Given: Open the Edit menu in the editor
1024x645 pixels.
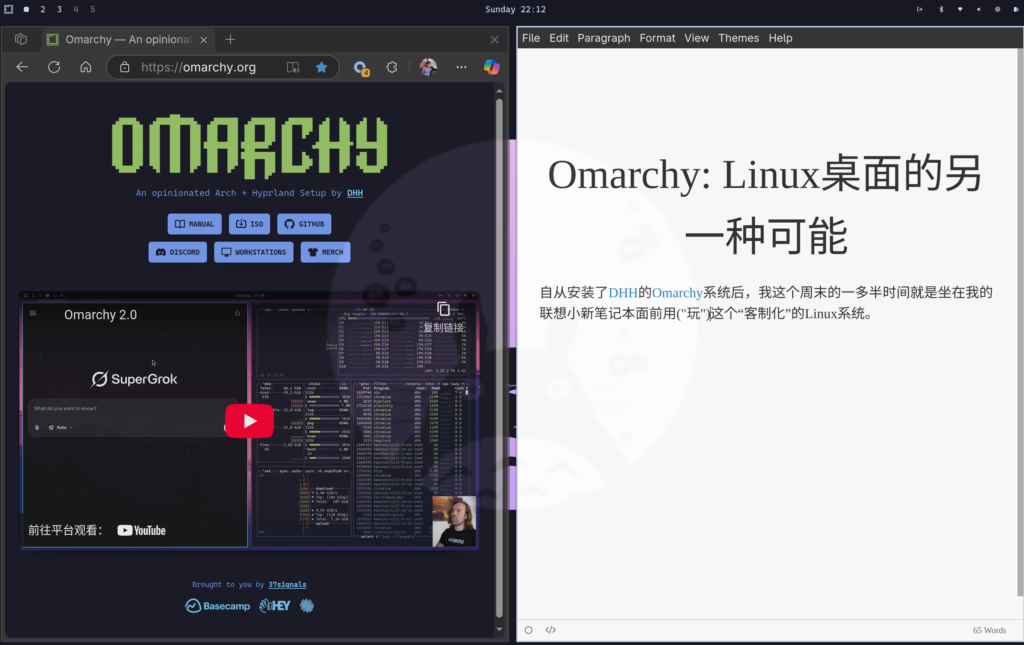Looking at the screenshot, I should 558,38.
